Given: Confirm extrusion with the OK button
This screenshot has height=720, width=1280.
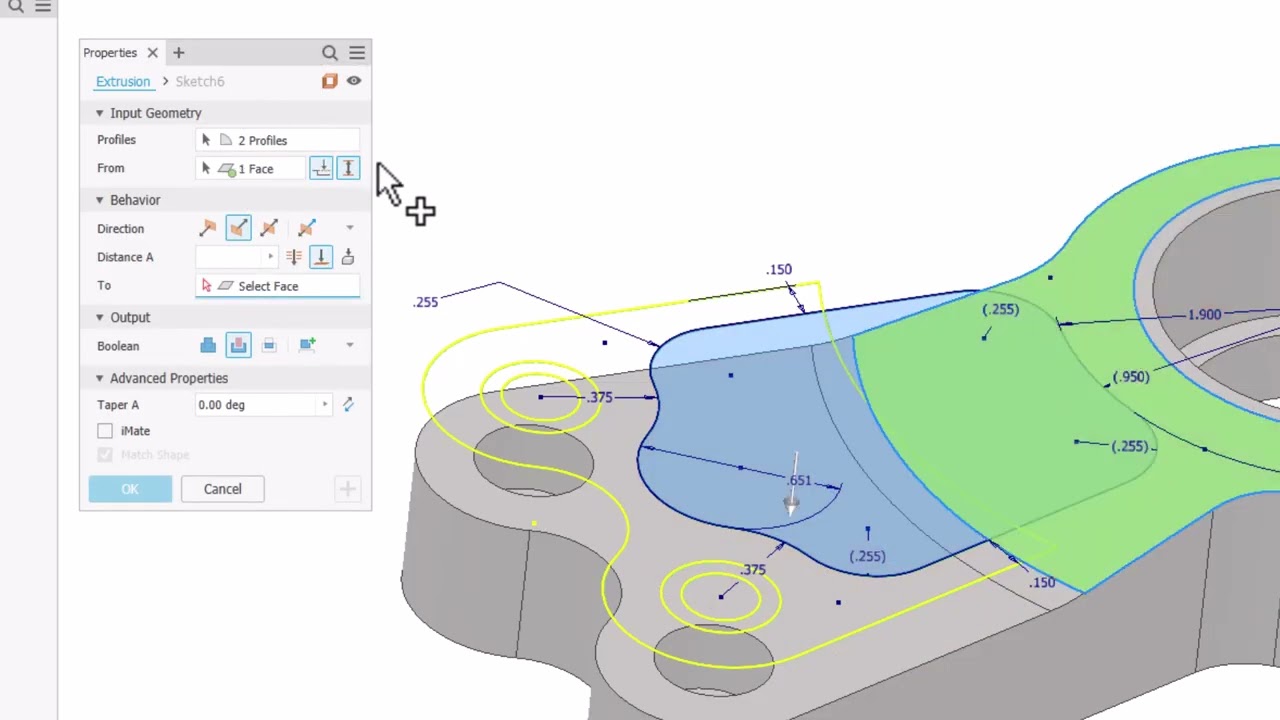Looking at the screenshot, I should (x=130, y=489).
